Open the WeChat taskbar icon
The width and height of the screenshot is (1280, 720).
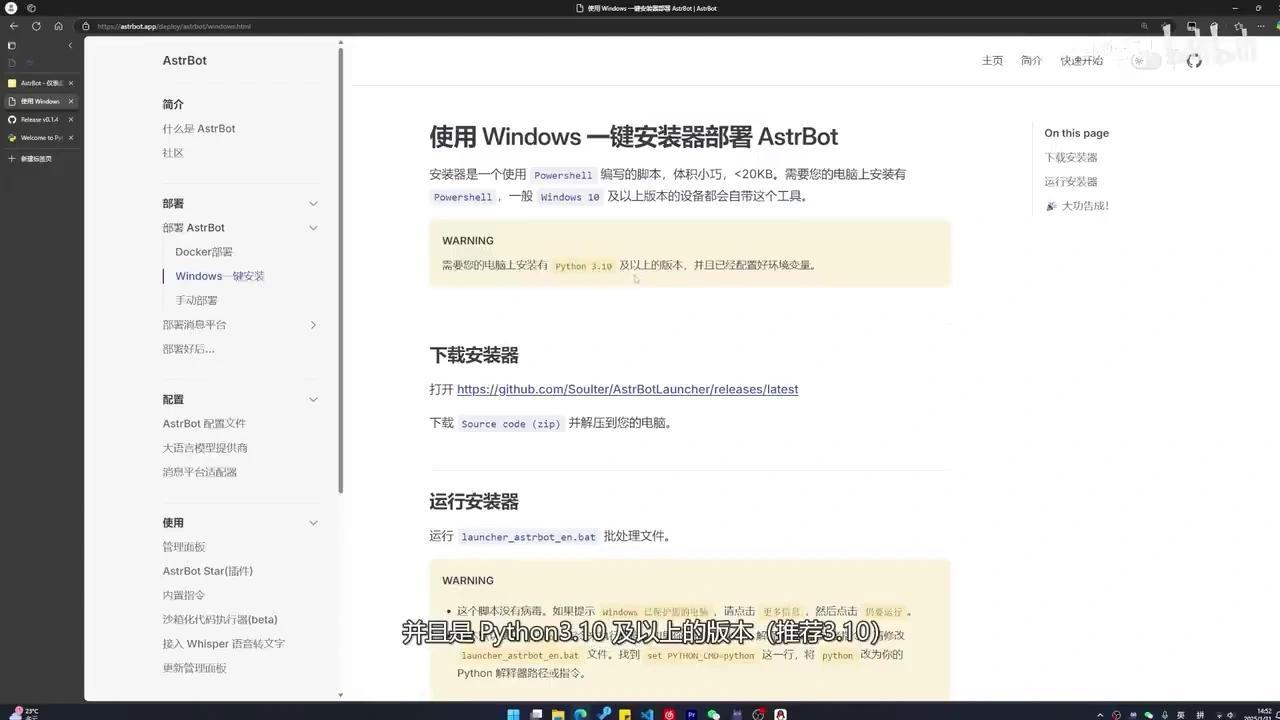[713, 714]
